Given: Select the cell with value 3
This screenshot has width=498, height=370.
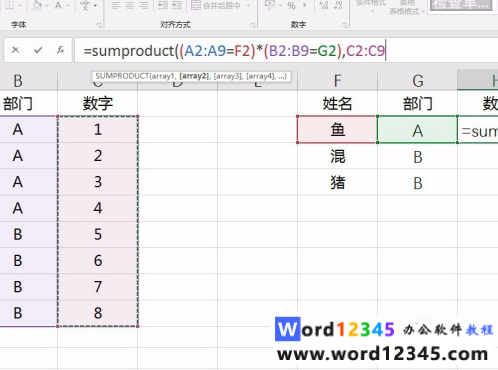Looking at the screenshot, I should tap(98, 182).
